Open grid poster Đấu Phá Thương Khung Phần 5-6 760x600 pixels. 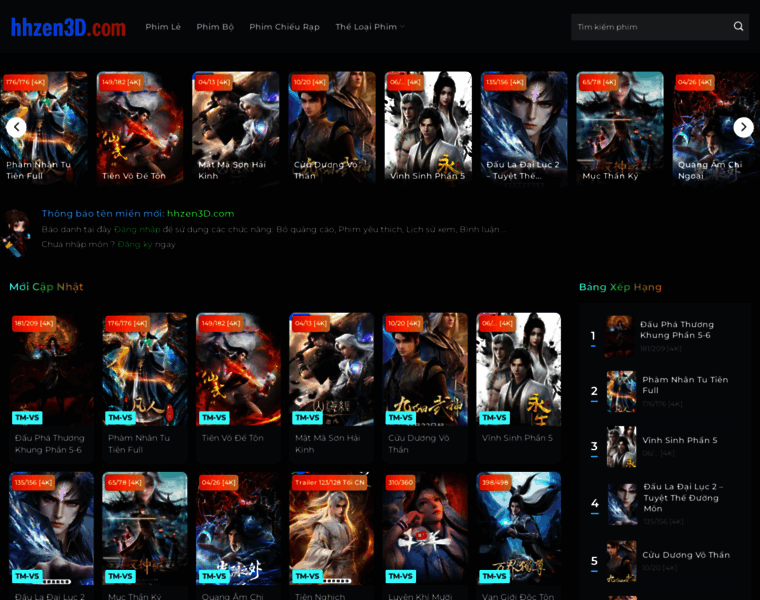(51, 369)
